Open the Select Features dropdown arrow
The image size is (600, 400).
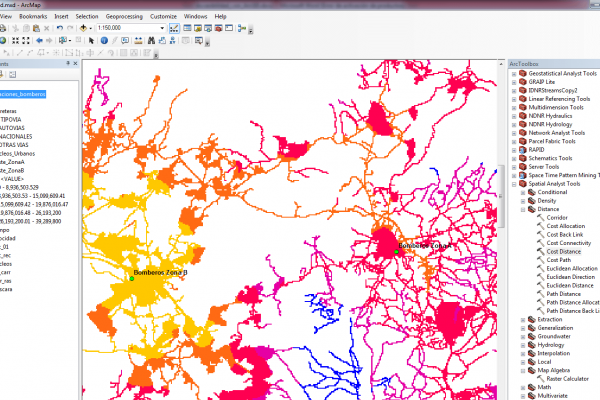click(x=70, y=41)
